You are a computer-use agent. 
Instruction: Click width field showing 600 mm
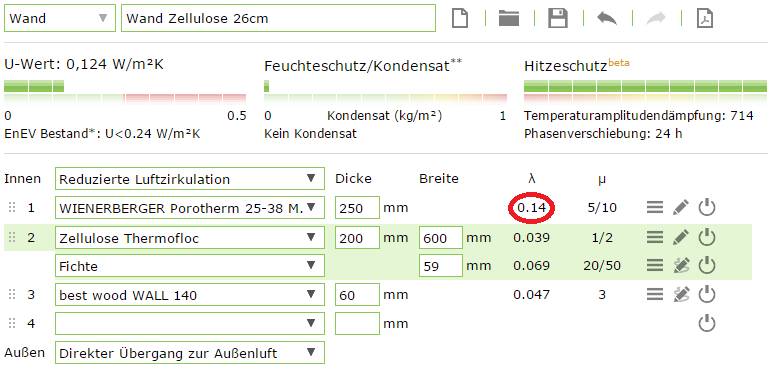(441, 237)
